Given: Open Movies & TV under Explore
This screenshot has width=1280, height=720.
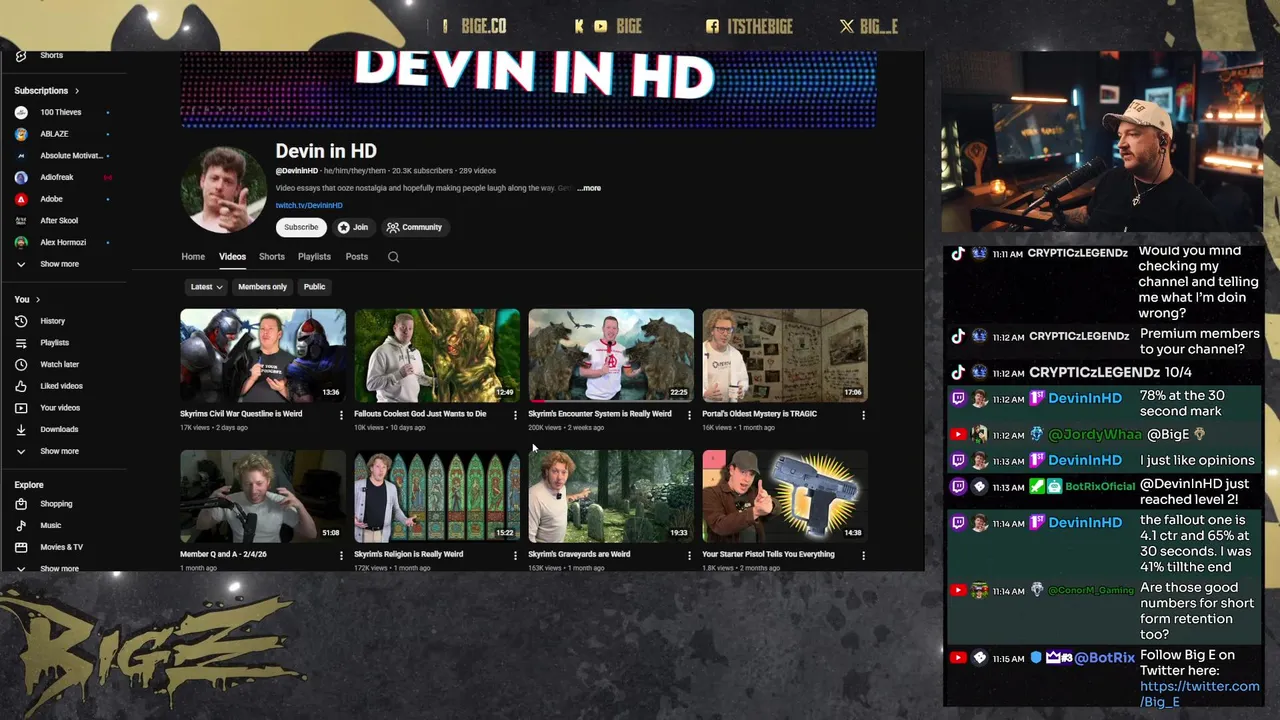Looking at the screenshot, I should point(61,547).
